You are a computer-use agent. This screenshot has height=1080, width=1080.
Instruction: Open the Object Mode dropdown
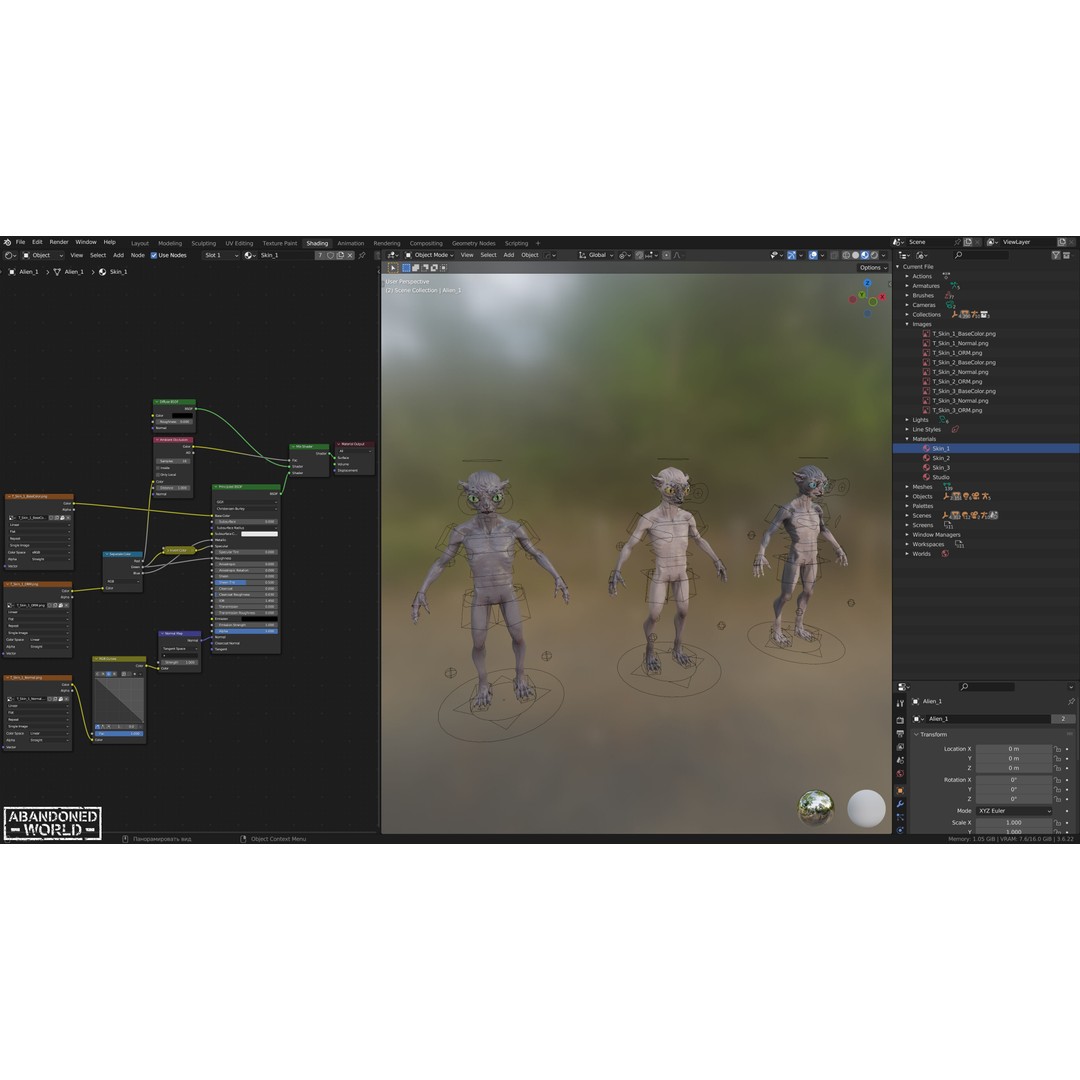point(428,255)
